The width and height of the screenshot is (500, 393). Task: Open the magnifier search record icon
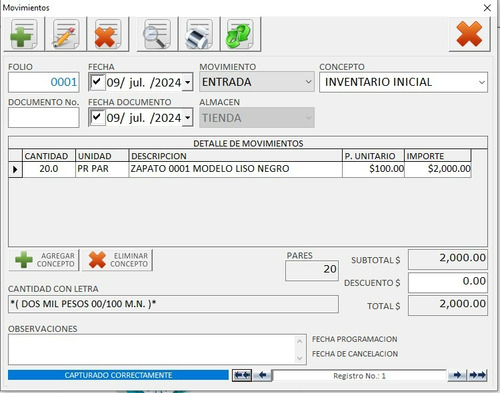point(157,34)
